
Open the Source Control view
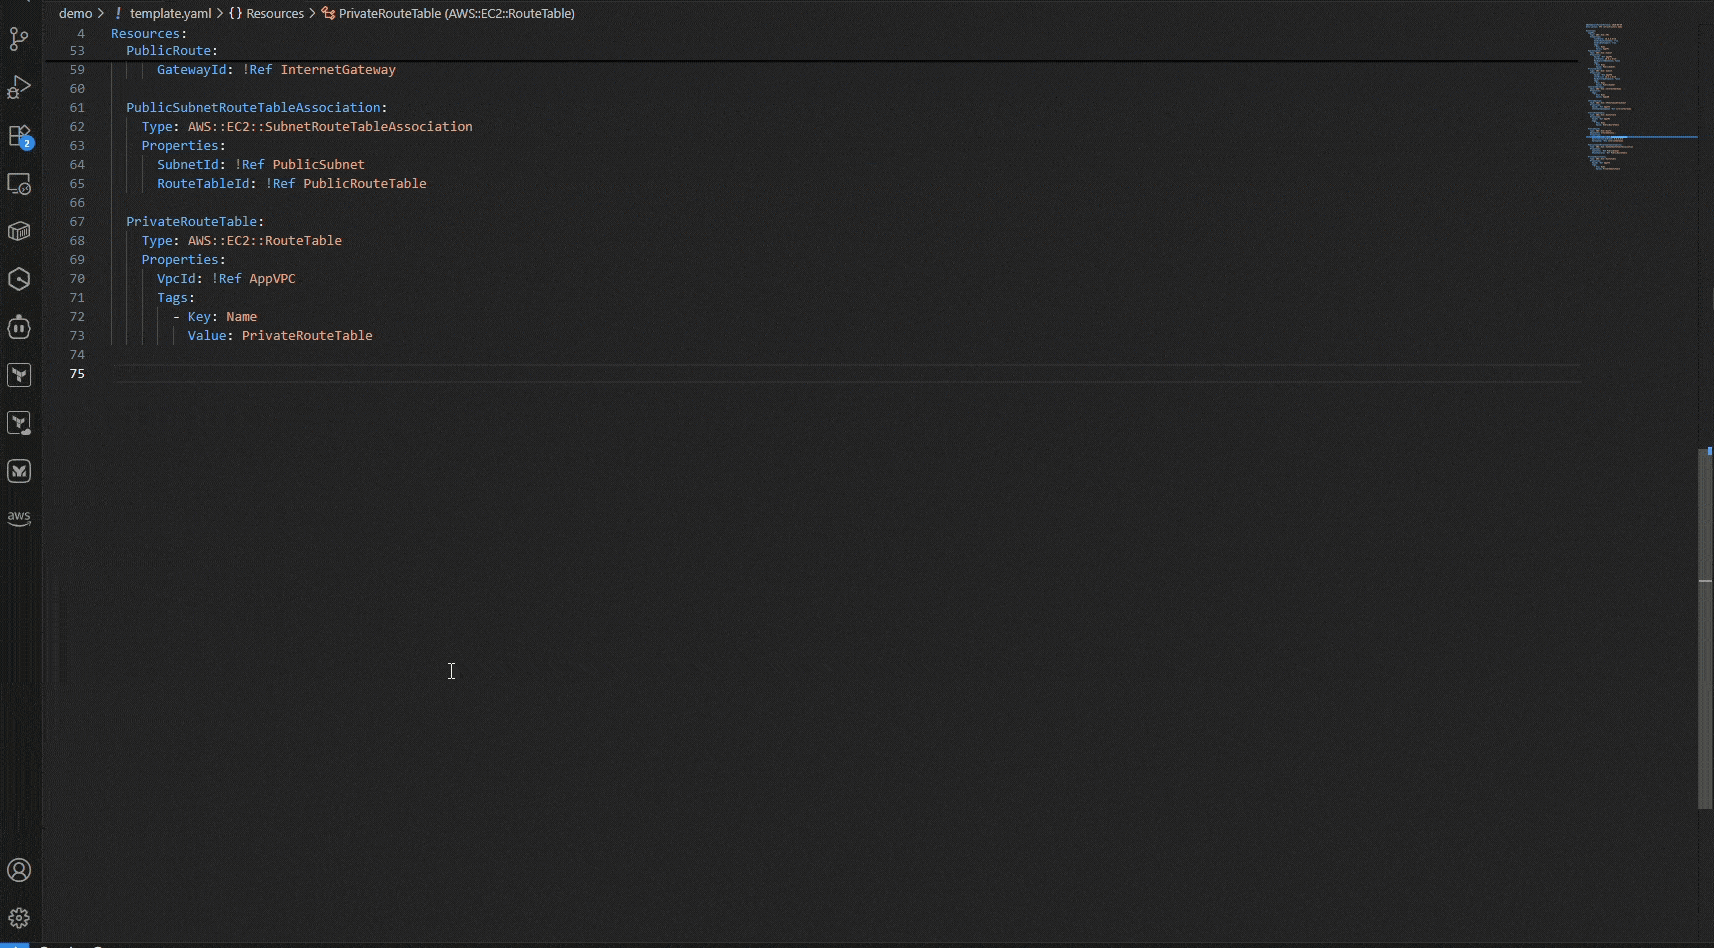point(18,40)
